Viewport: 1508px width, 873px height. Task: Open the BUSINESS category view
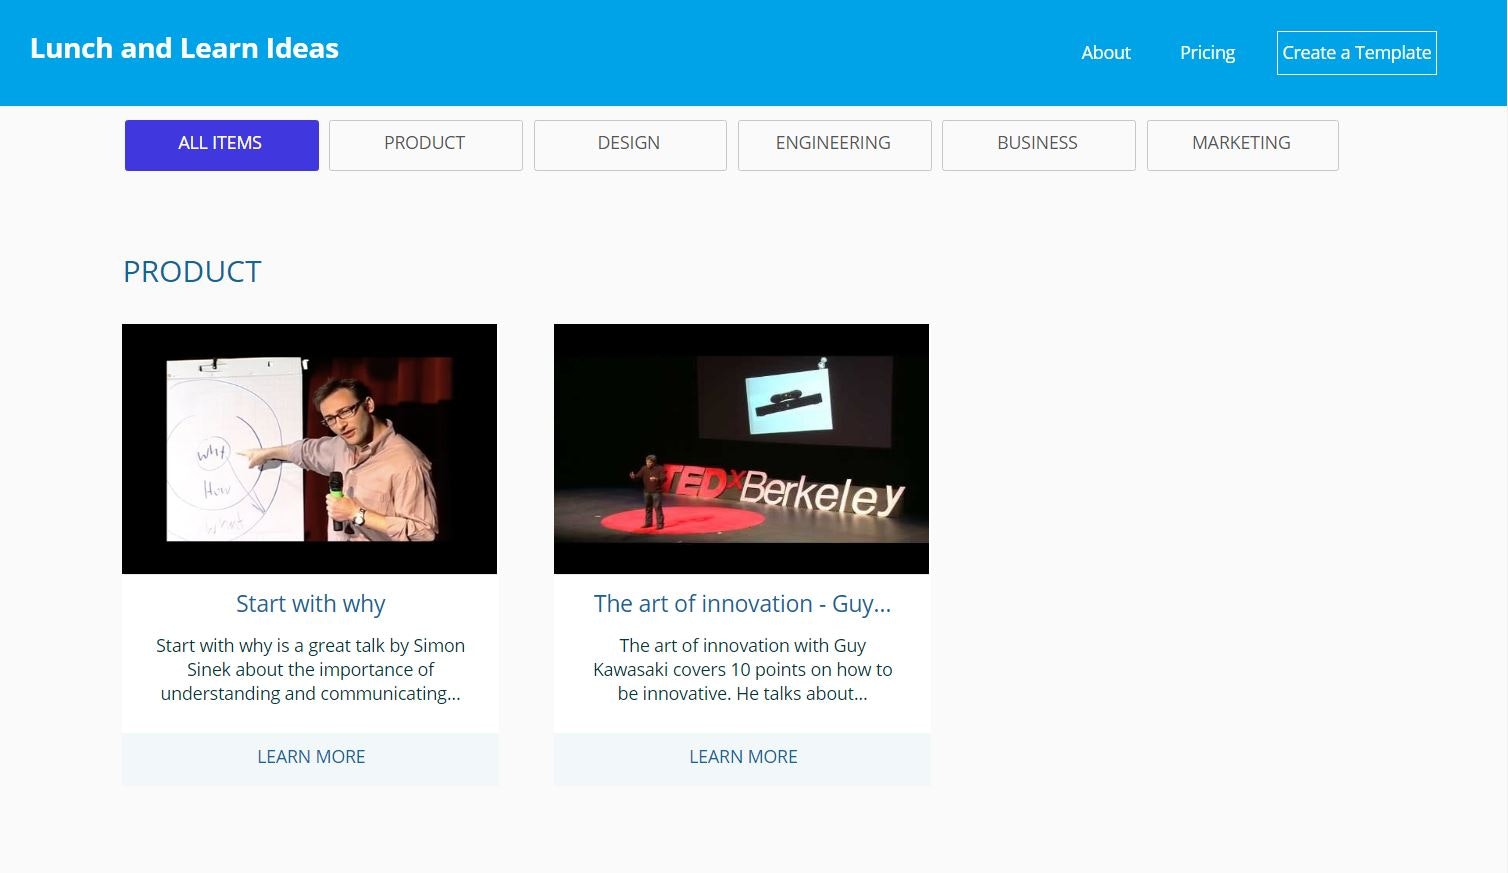[x=1037, y=144]
